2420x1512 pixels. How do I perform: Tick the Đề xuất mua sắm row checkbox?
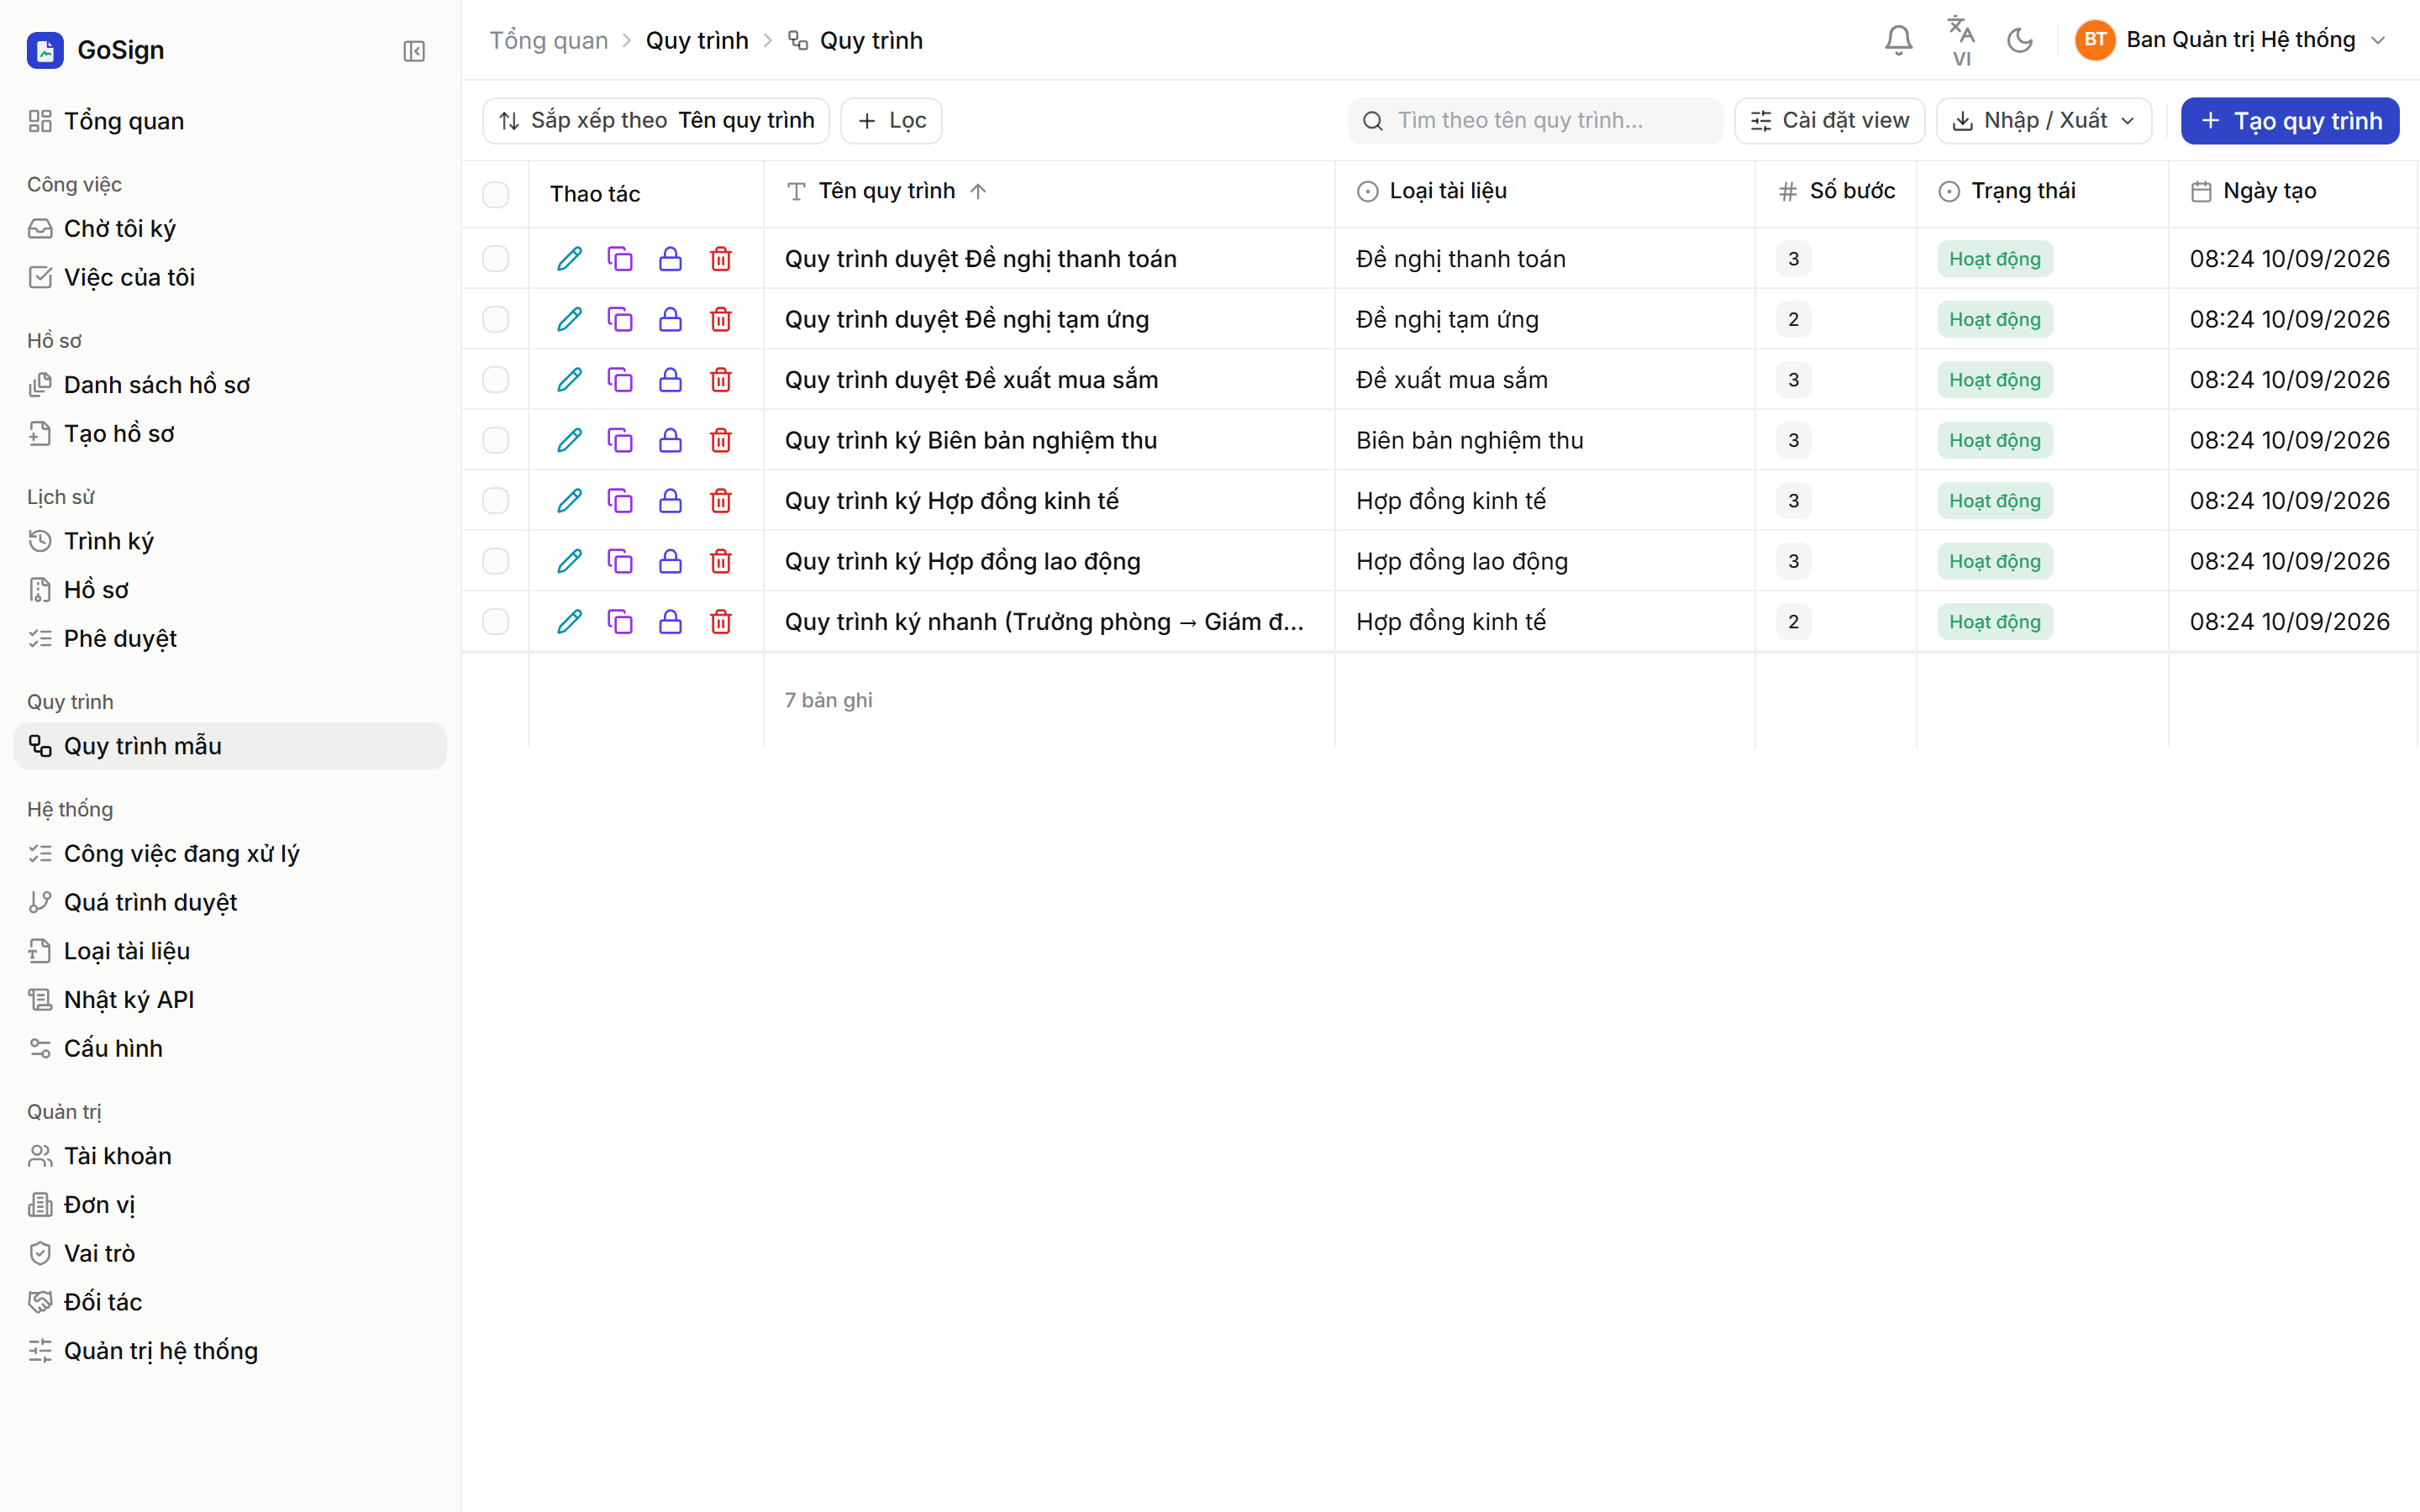496,380
